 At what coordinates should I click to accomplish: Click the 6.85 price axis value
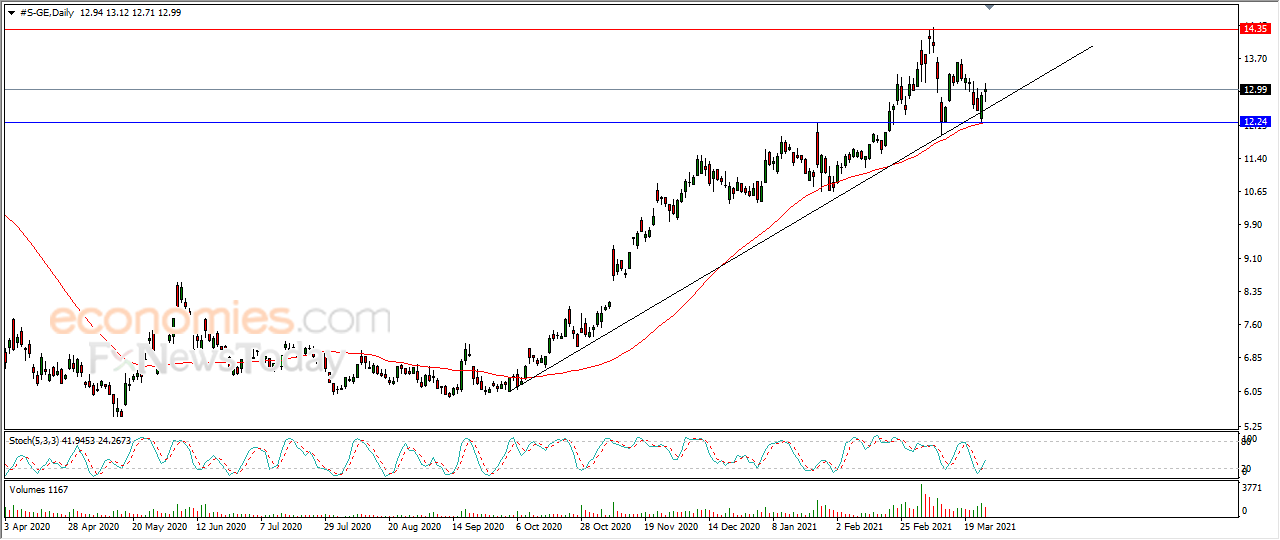coord(1252,358)
